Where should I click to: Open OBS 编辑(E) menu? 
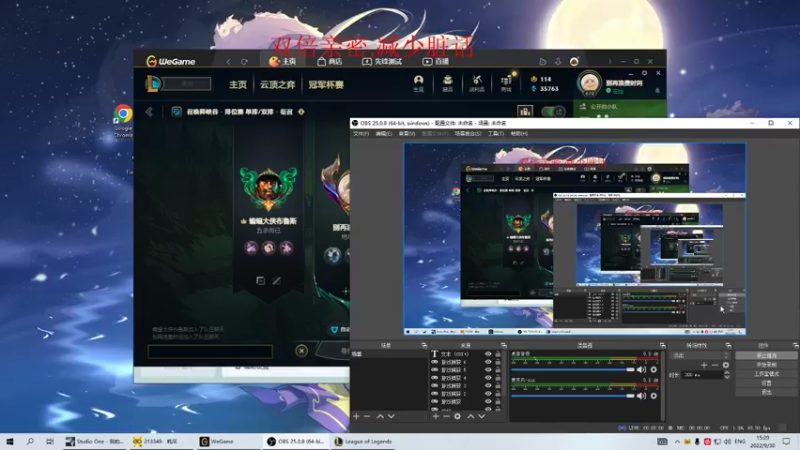(x=384, y=134)
